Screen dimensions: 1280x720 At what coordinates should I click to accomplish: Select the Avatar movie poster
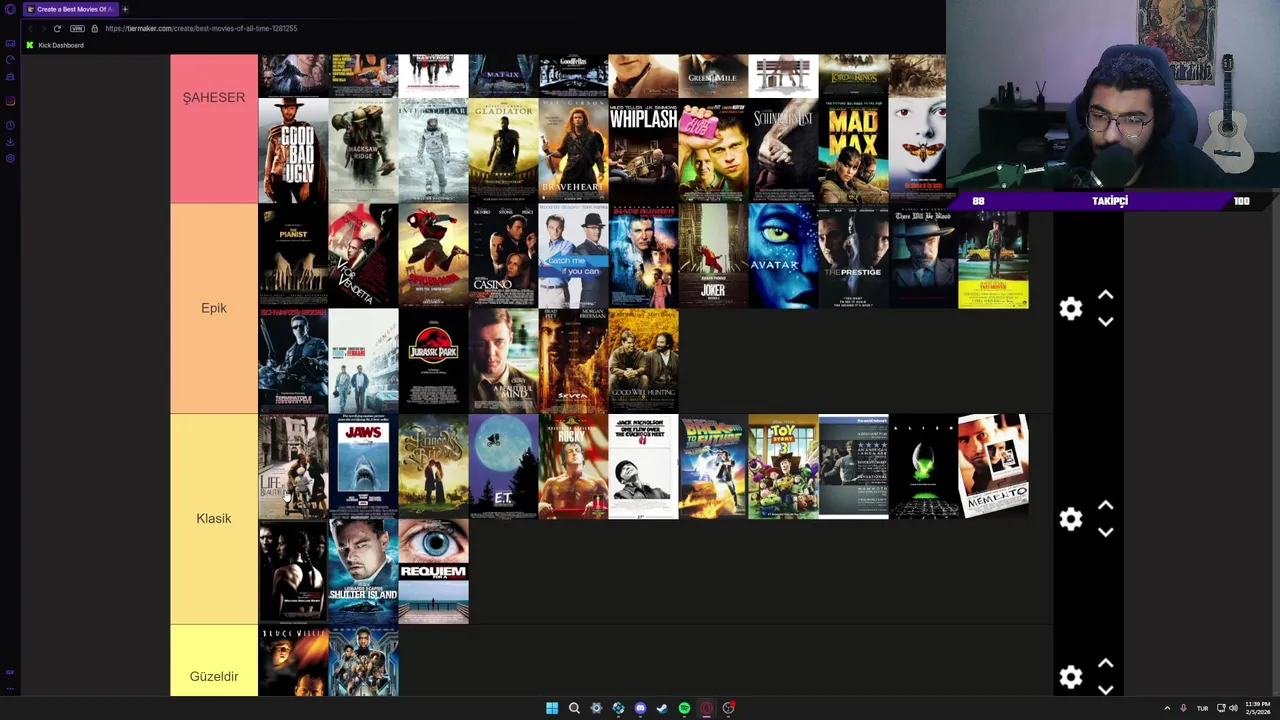pos(783,256)
